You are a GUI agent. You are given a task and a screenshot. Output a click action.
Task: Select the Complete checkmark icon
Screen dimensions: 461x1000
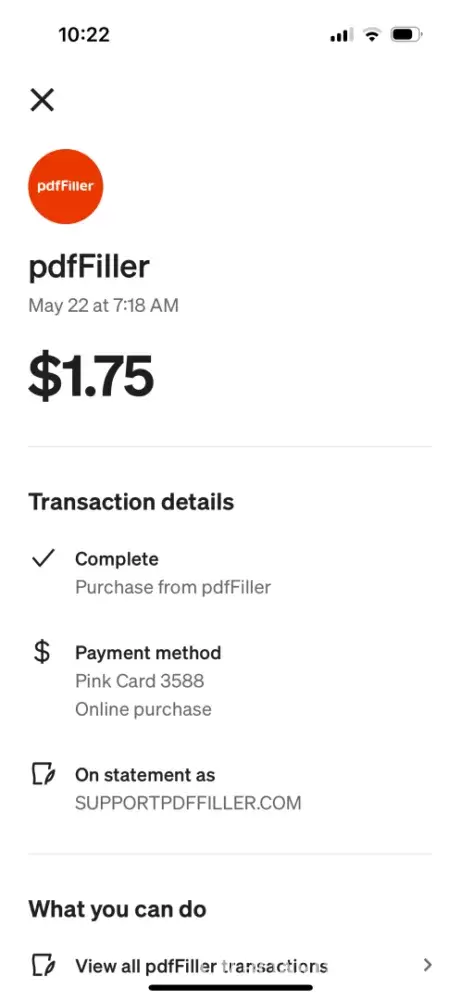43,559
